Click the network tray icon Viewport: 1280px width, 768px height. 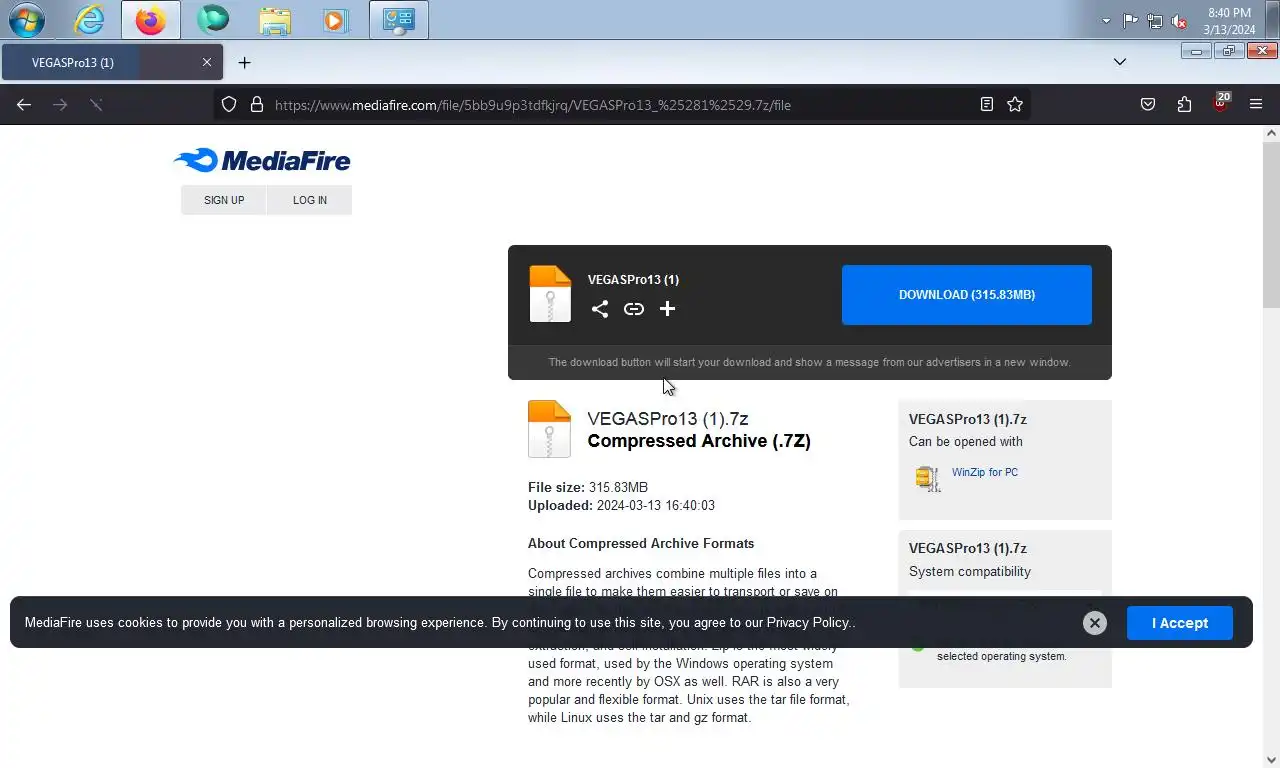click(1155, 21)
